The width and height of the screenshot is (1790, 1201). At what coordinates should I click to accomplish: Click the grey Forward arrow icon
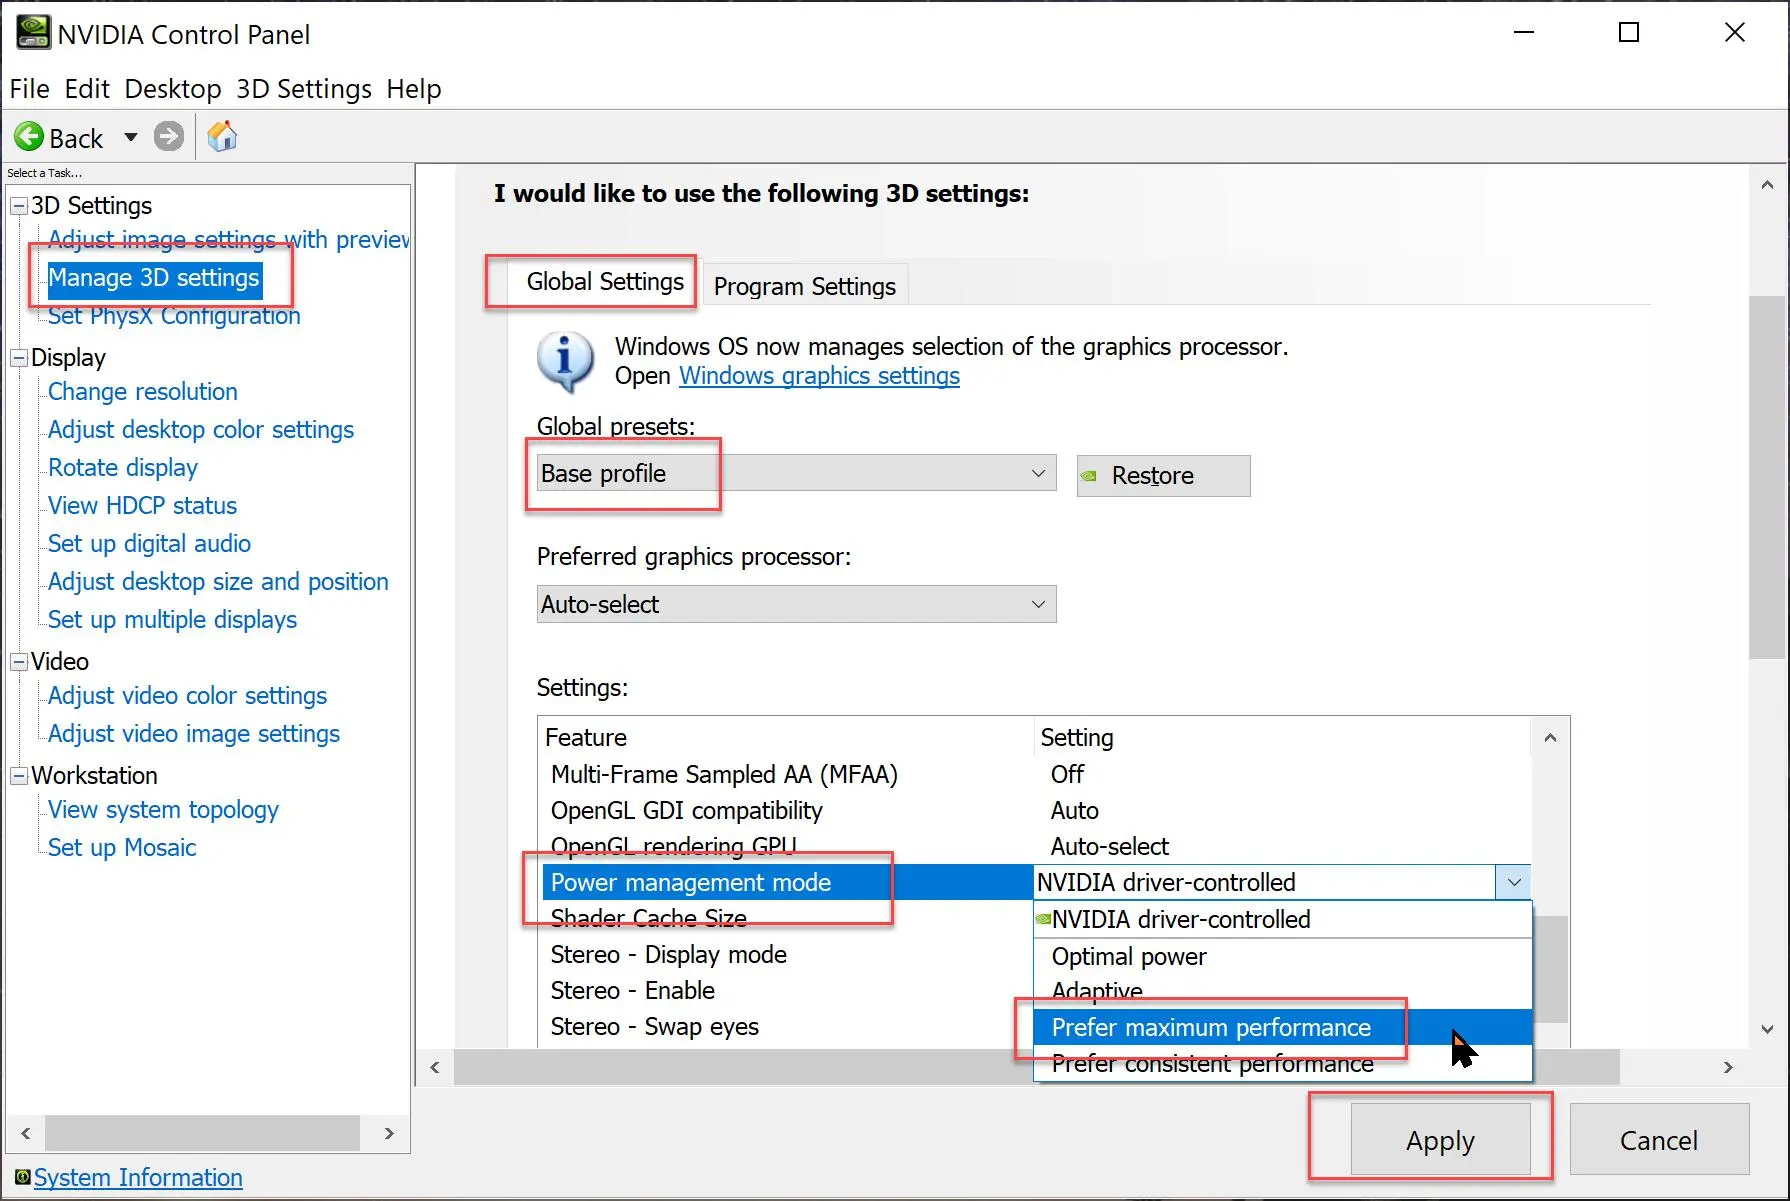click(169, 136)
